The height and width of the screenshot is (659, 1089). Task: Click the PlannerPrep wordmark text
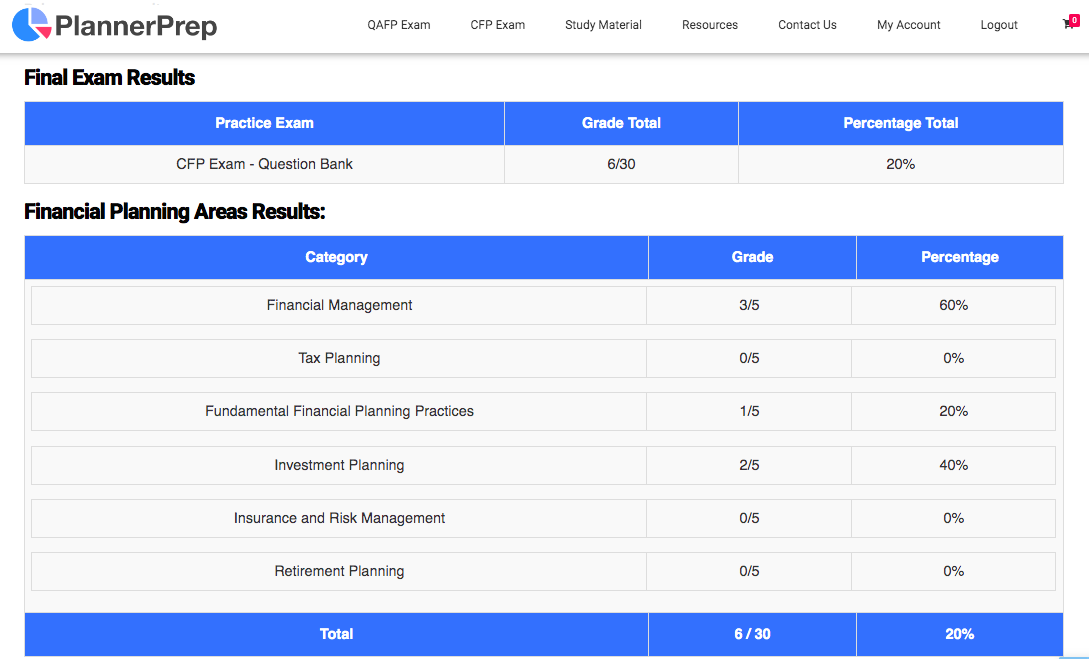pos(137,26)
